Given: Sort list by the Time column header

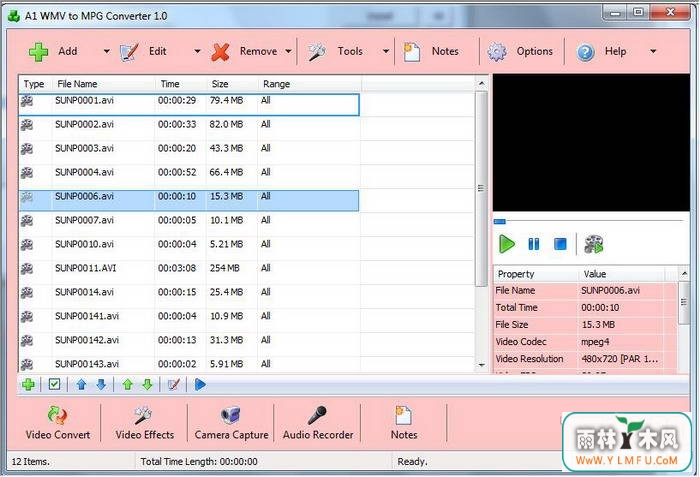Looking at the screenshot, I should [180, 84].
